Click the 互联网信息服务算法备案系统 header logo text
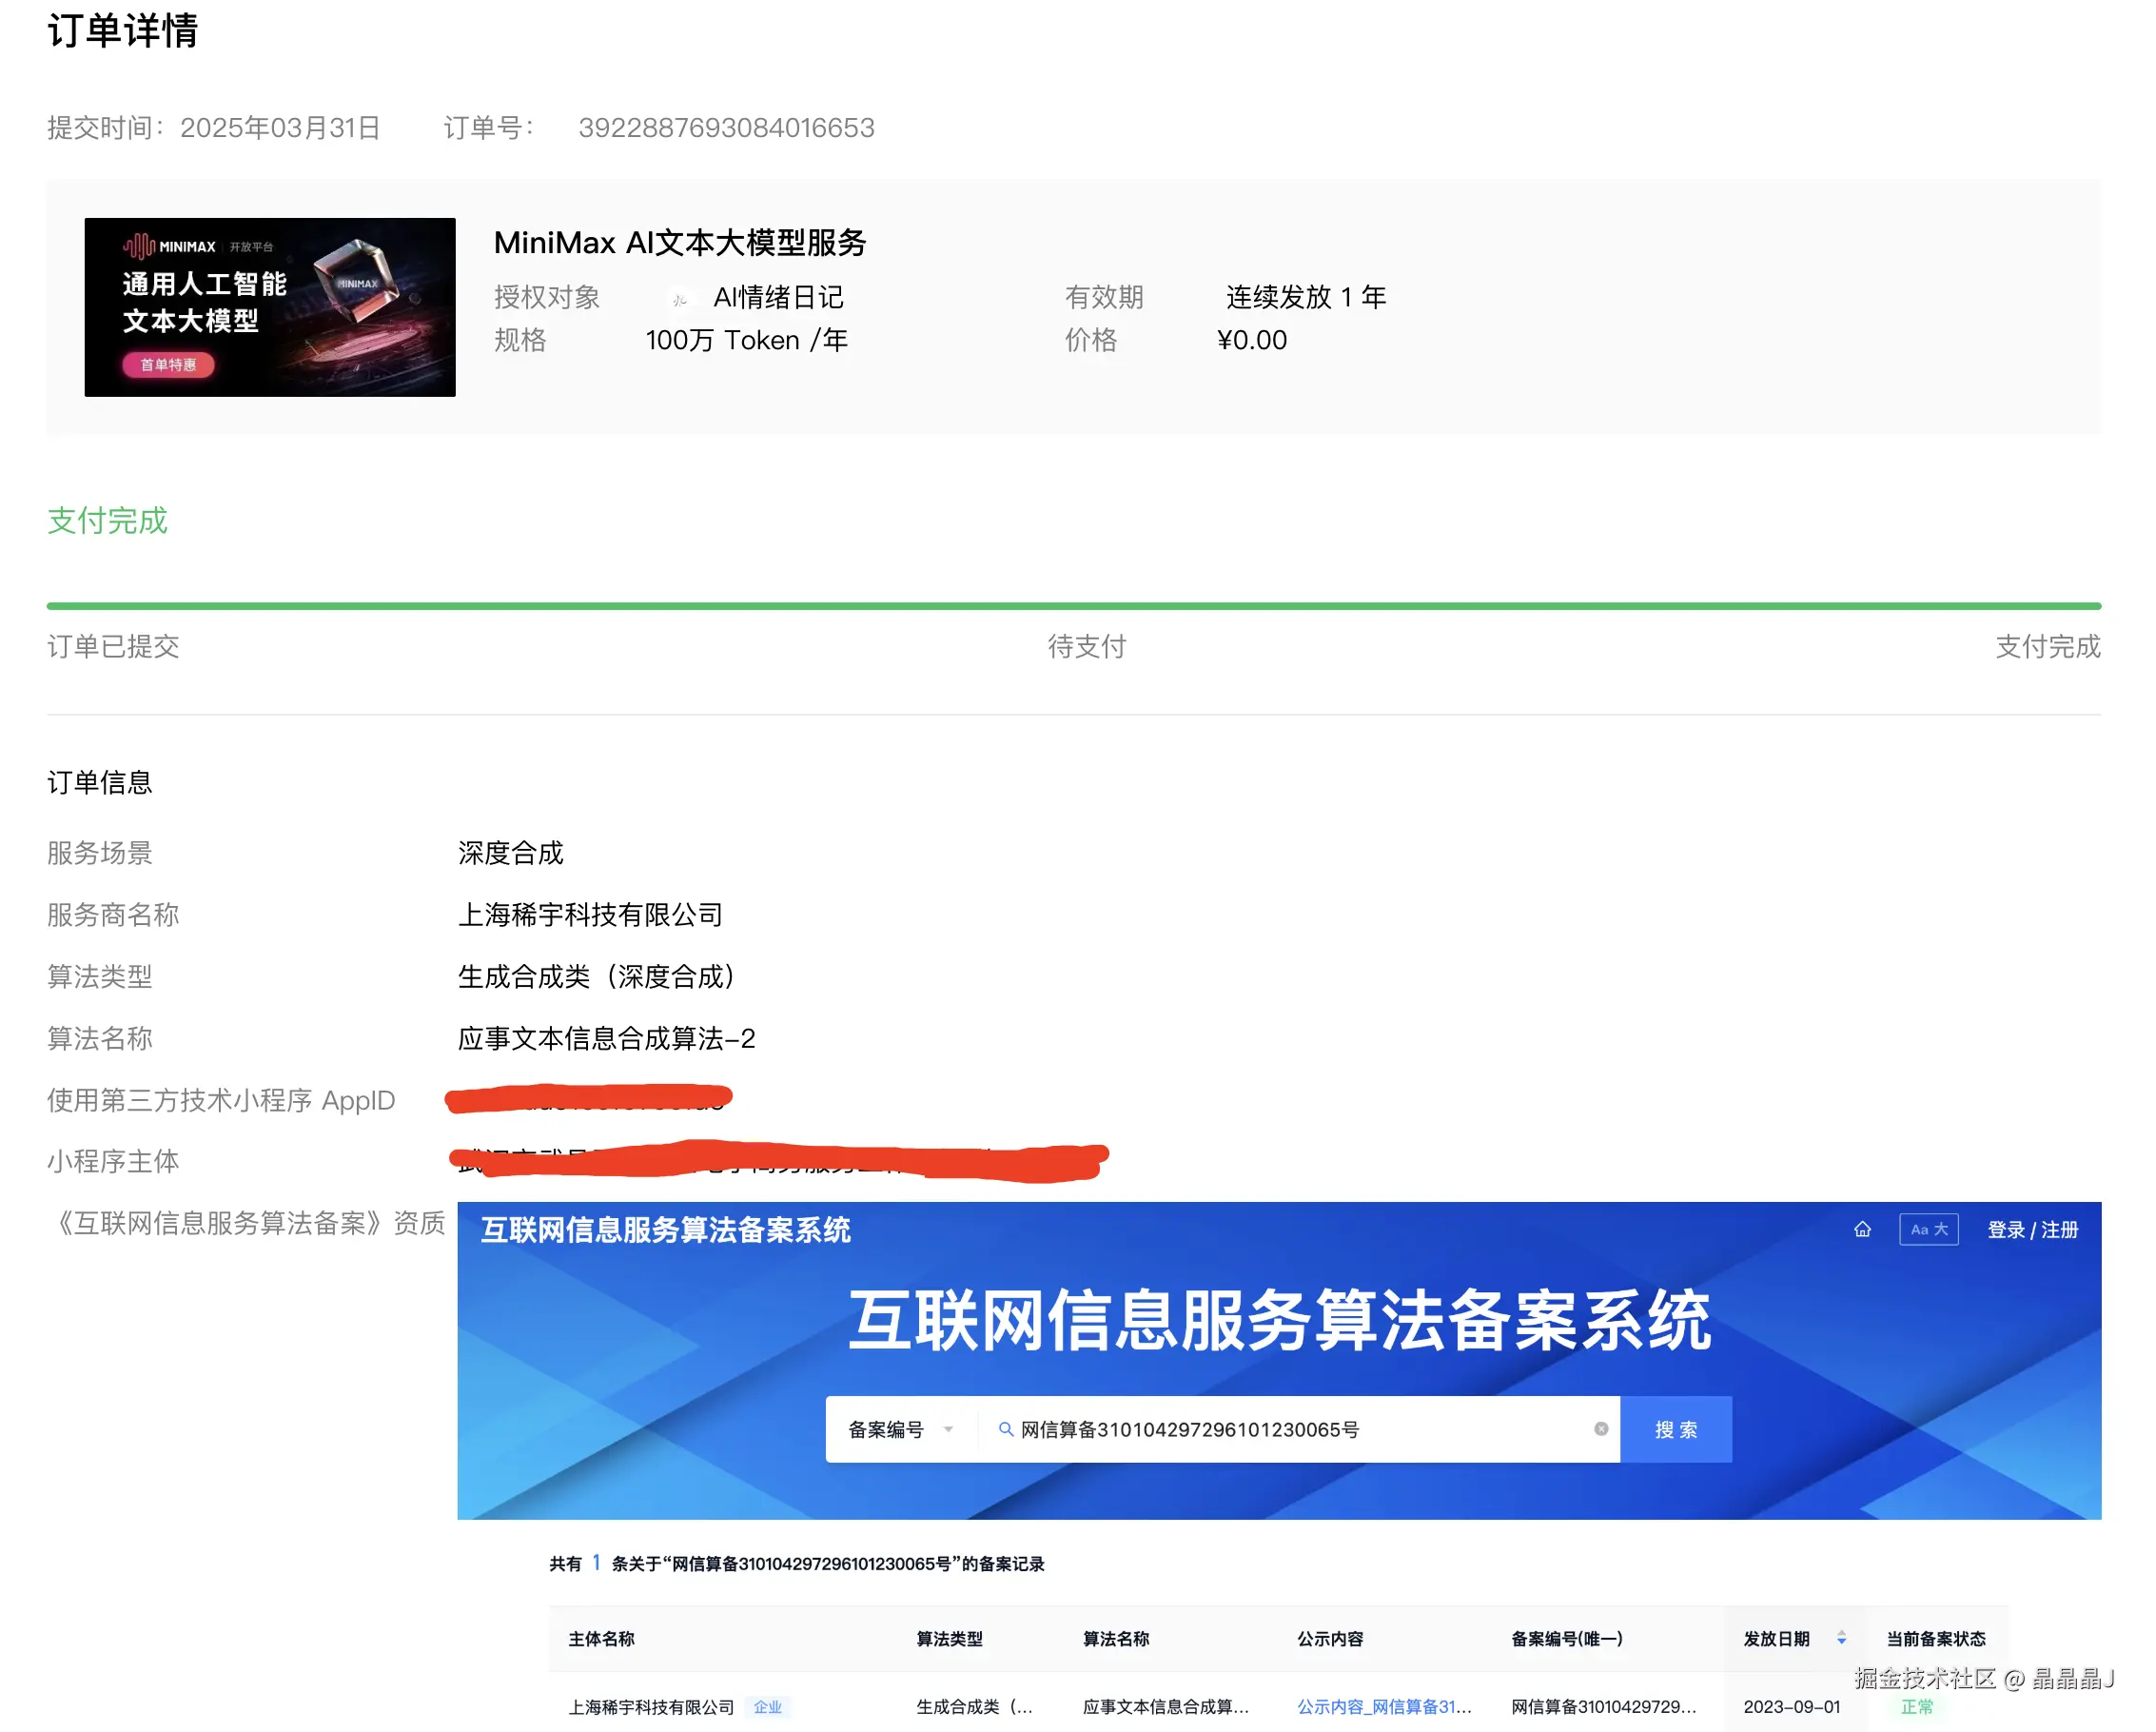 point(665,1230)
